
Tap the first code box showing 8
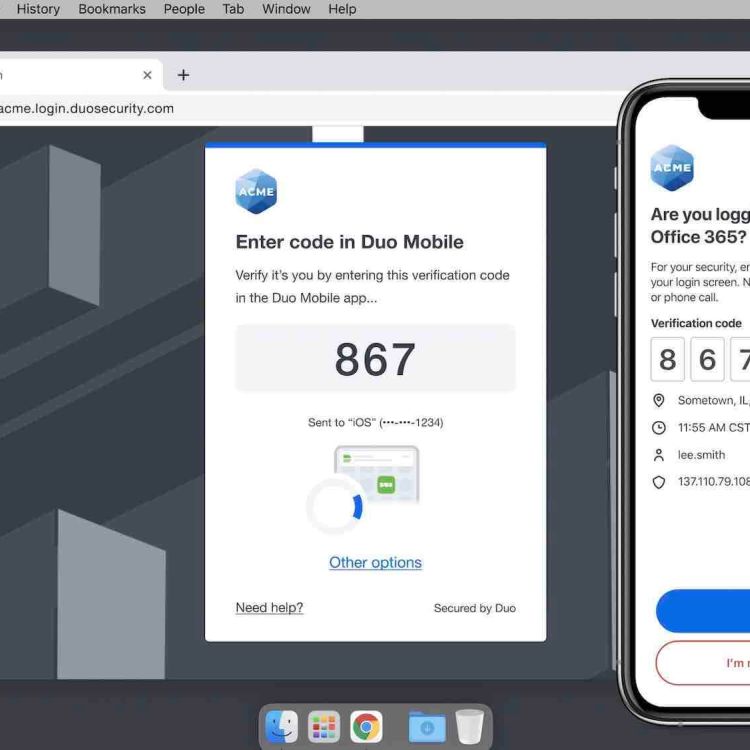point(667,359)
